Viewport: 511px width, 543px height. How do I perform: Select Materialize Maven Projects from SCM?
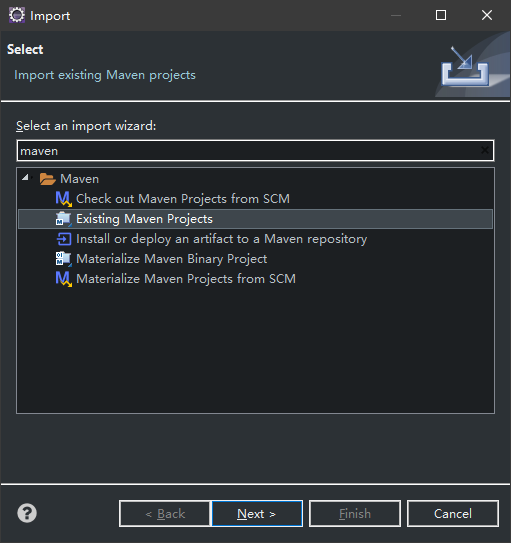(x=186, y=279)
